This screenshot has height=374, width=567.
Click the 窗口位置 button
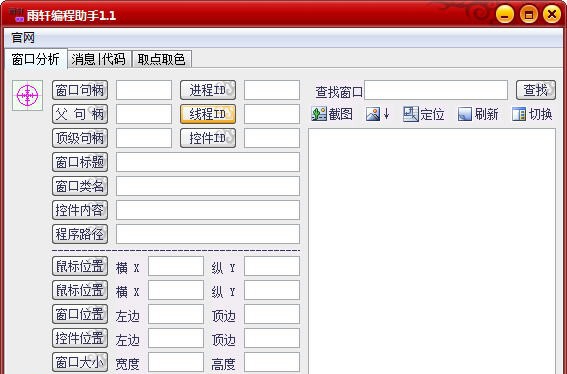(x=80, y=314)
